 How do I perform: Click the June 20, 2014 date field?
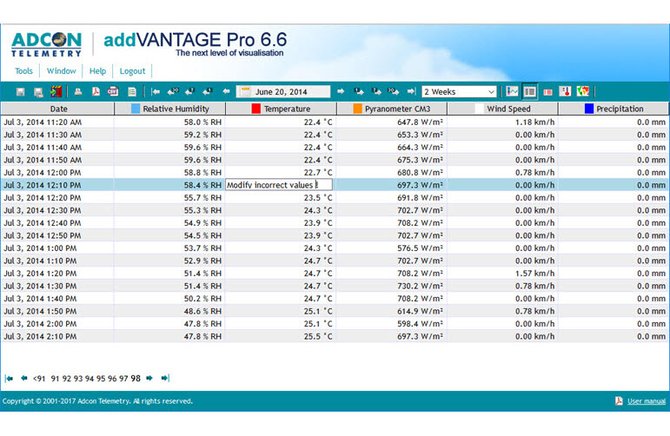(x=283, y=91)
